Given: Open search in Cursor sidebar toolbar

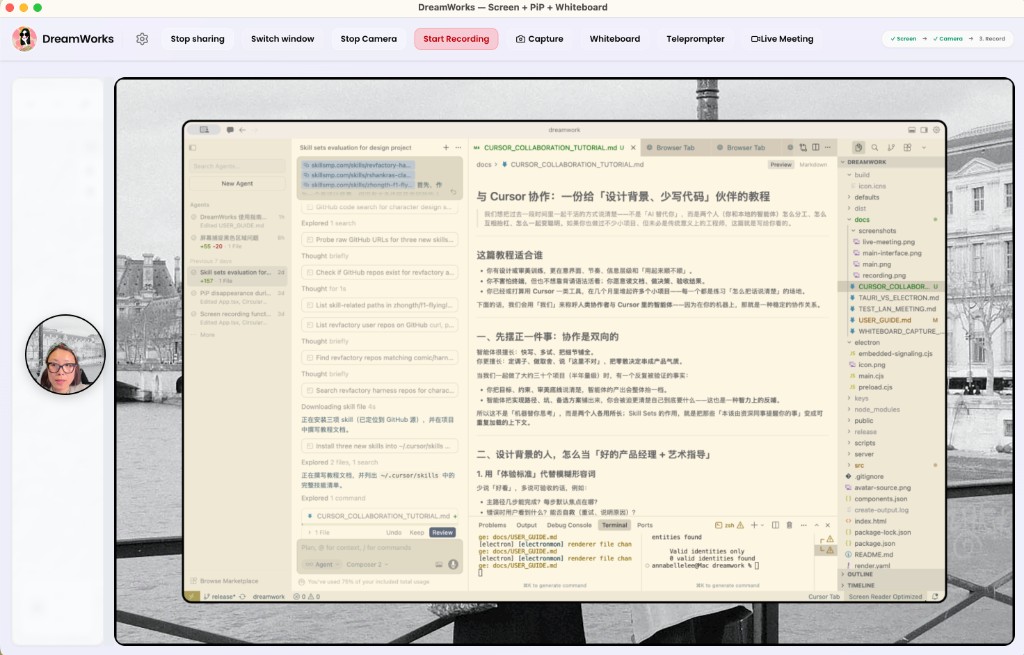Looking at the screenshot, I should (874, 148).
